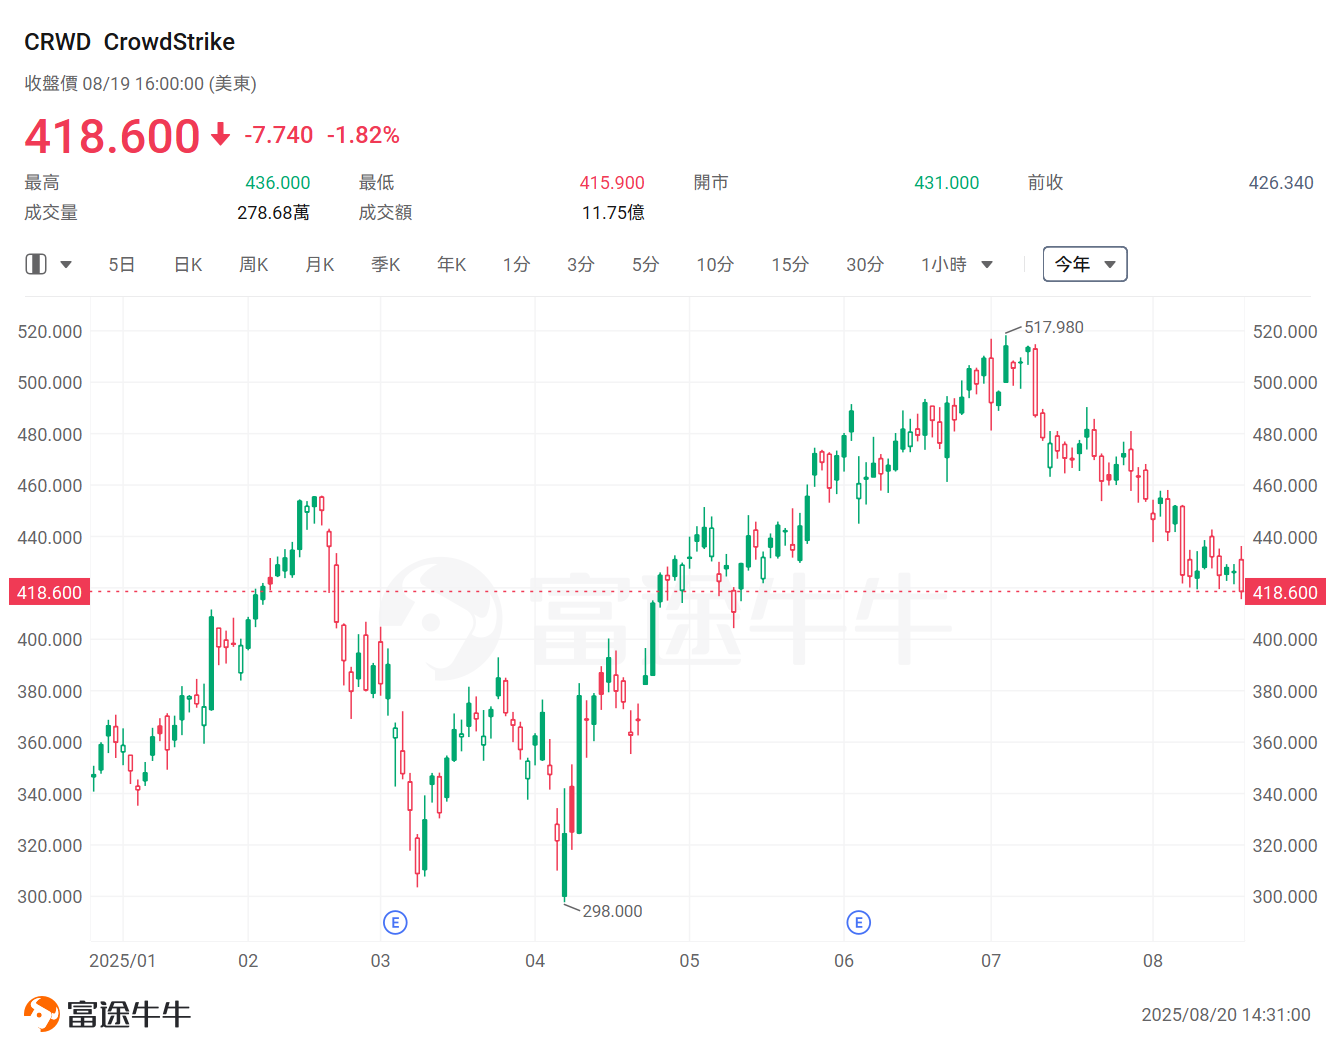The width and height of the screenshot is (1335, 1055).
Task: Open the 今年 time range dropdown
Action: tap(1085, 264)
